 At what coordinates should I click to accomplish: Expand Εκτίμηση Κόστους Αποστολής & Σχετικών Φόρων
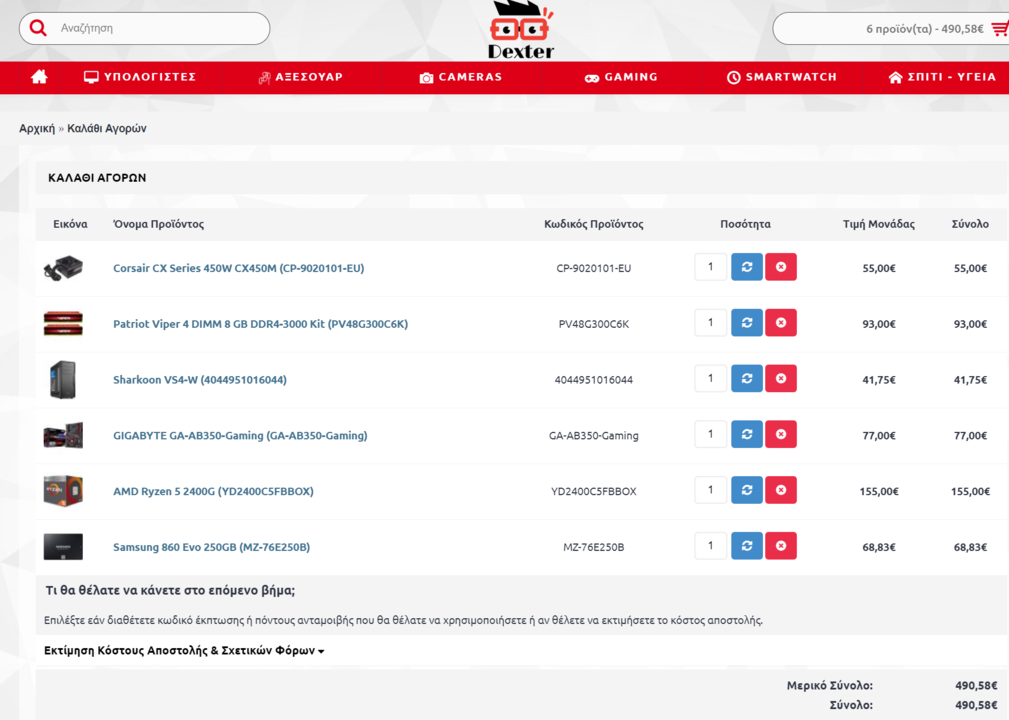(x=184, y=651)
